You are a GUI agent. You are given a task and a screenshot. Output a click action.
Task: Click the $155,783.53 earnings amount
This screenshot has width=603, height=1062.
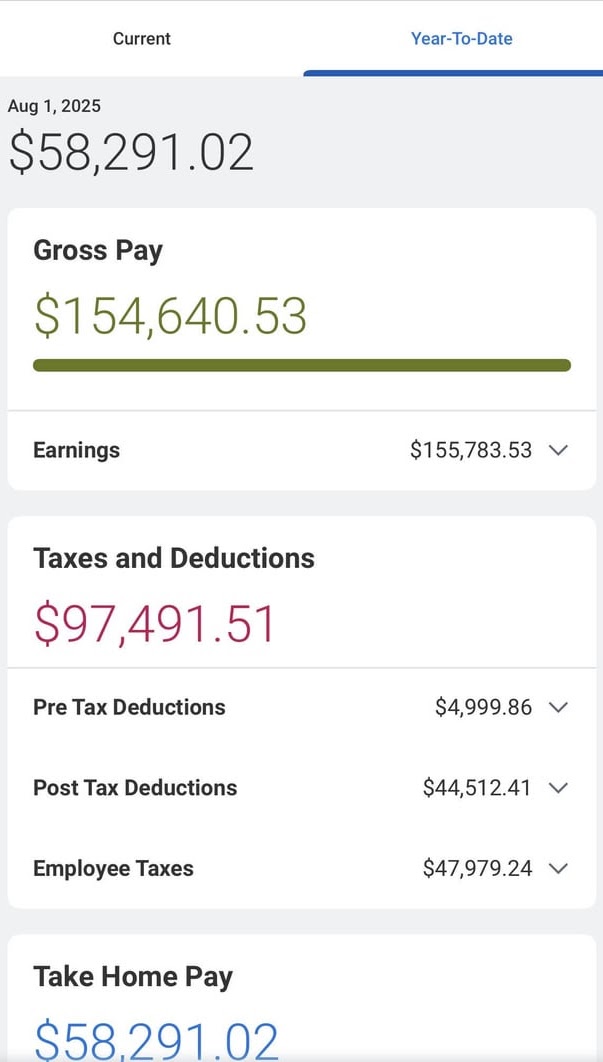[471, 450]
